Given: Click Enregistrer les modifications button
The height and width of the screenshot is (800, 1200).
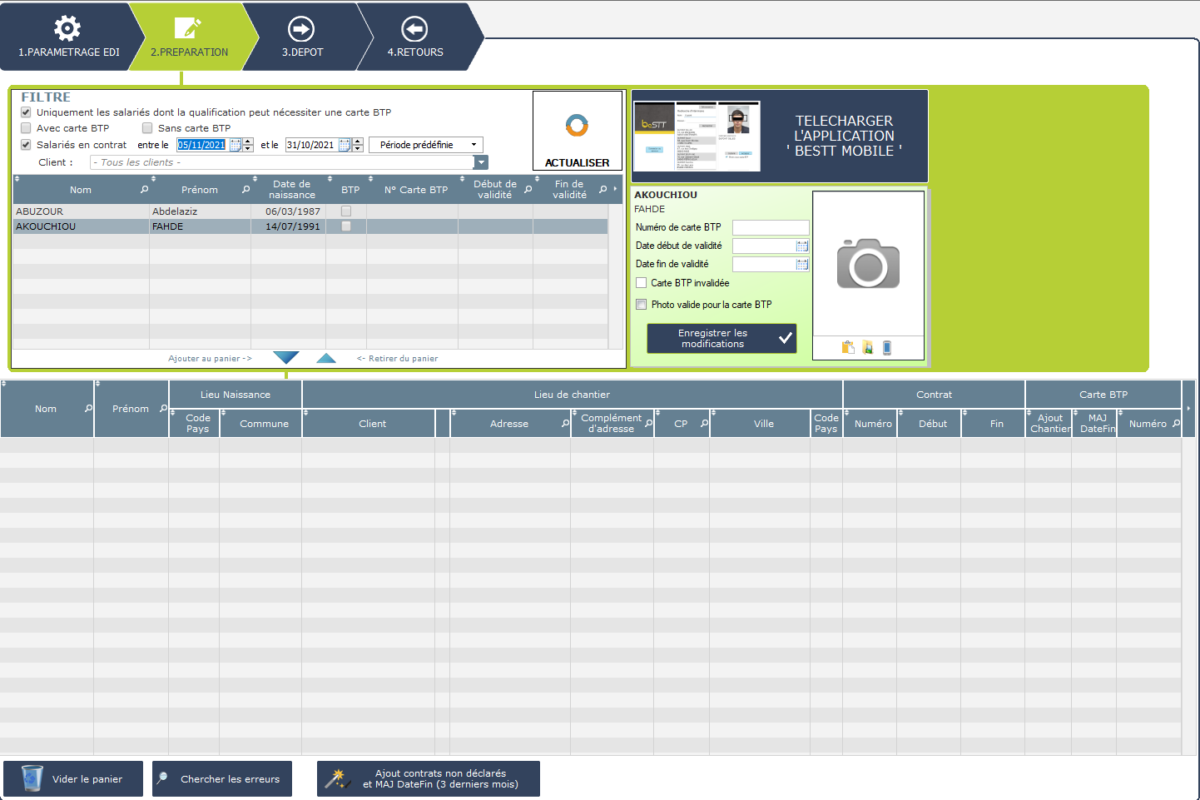Looking at the screenshot, I should point(721,338).
